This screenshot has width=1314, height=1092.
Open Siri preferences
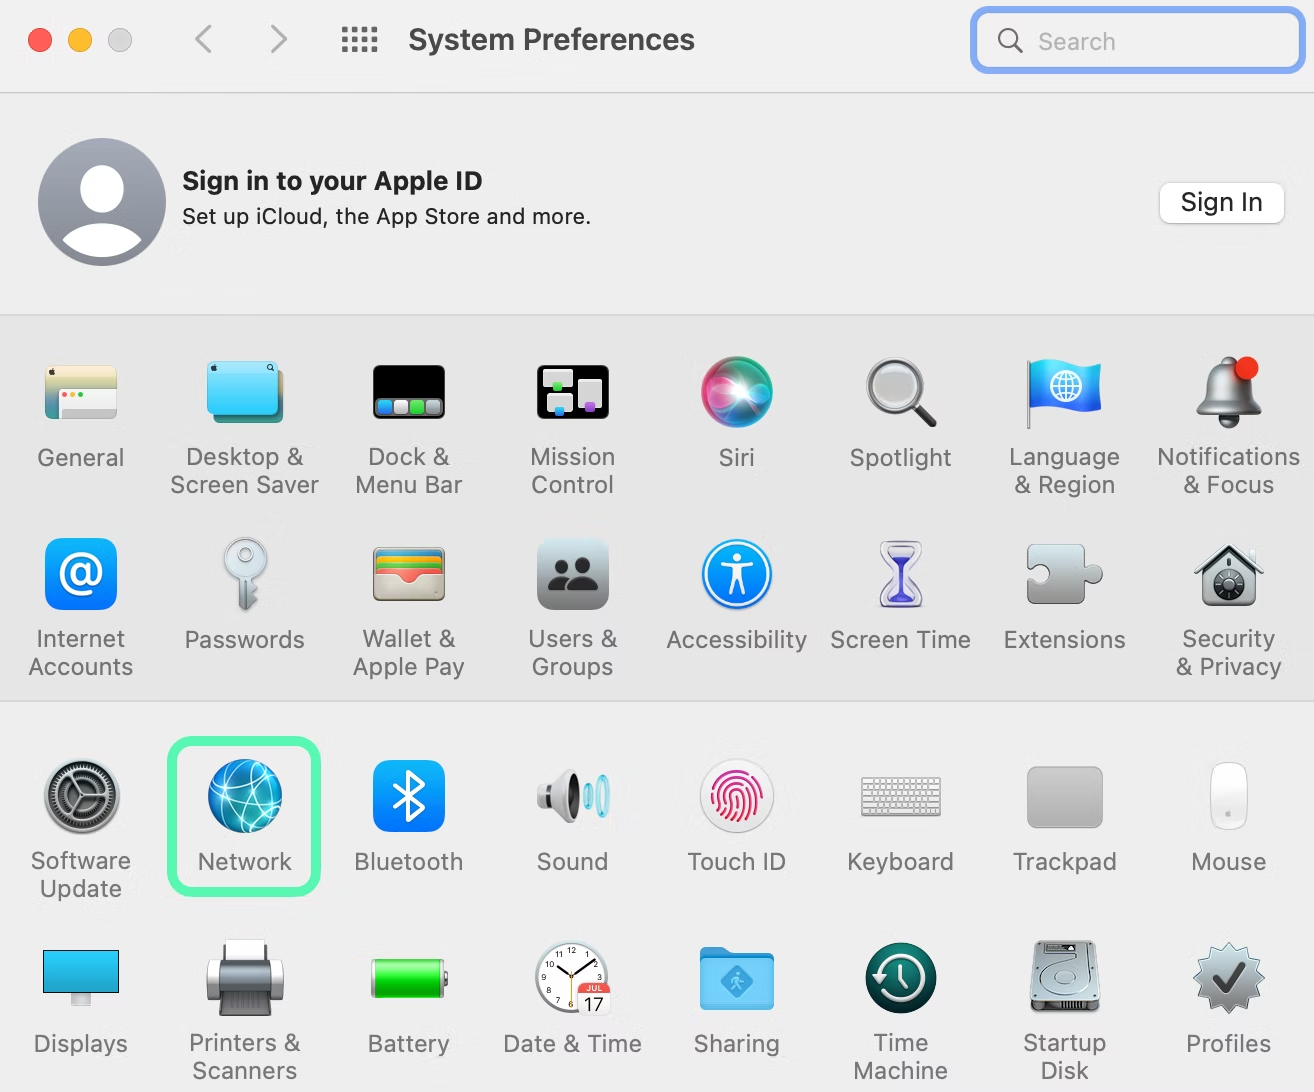[x=736, y=410]
